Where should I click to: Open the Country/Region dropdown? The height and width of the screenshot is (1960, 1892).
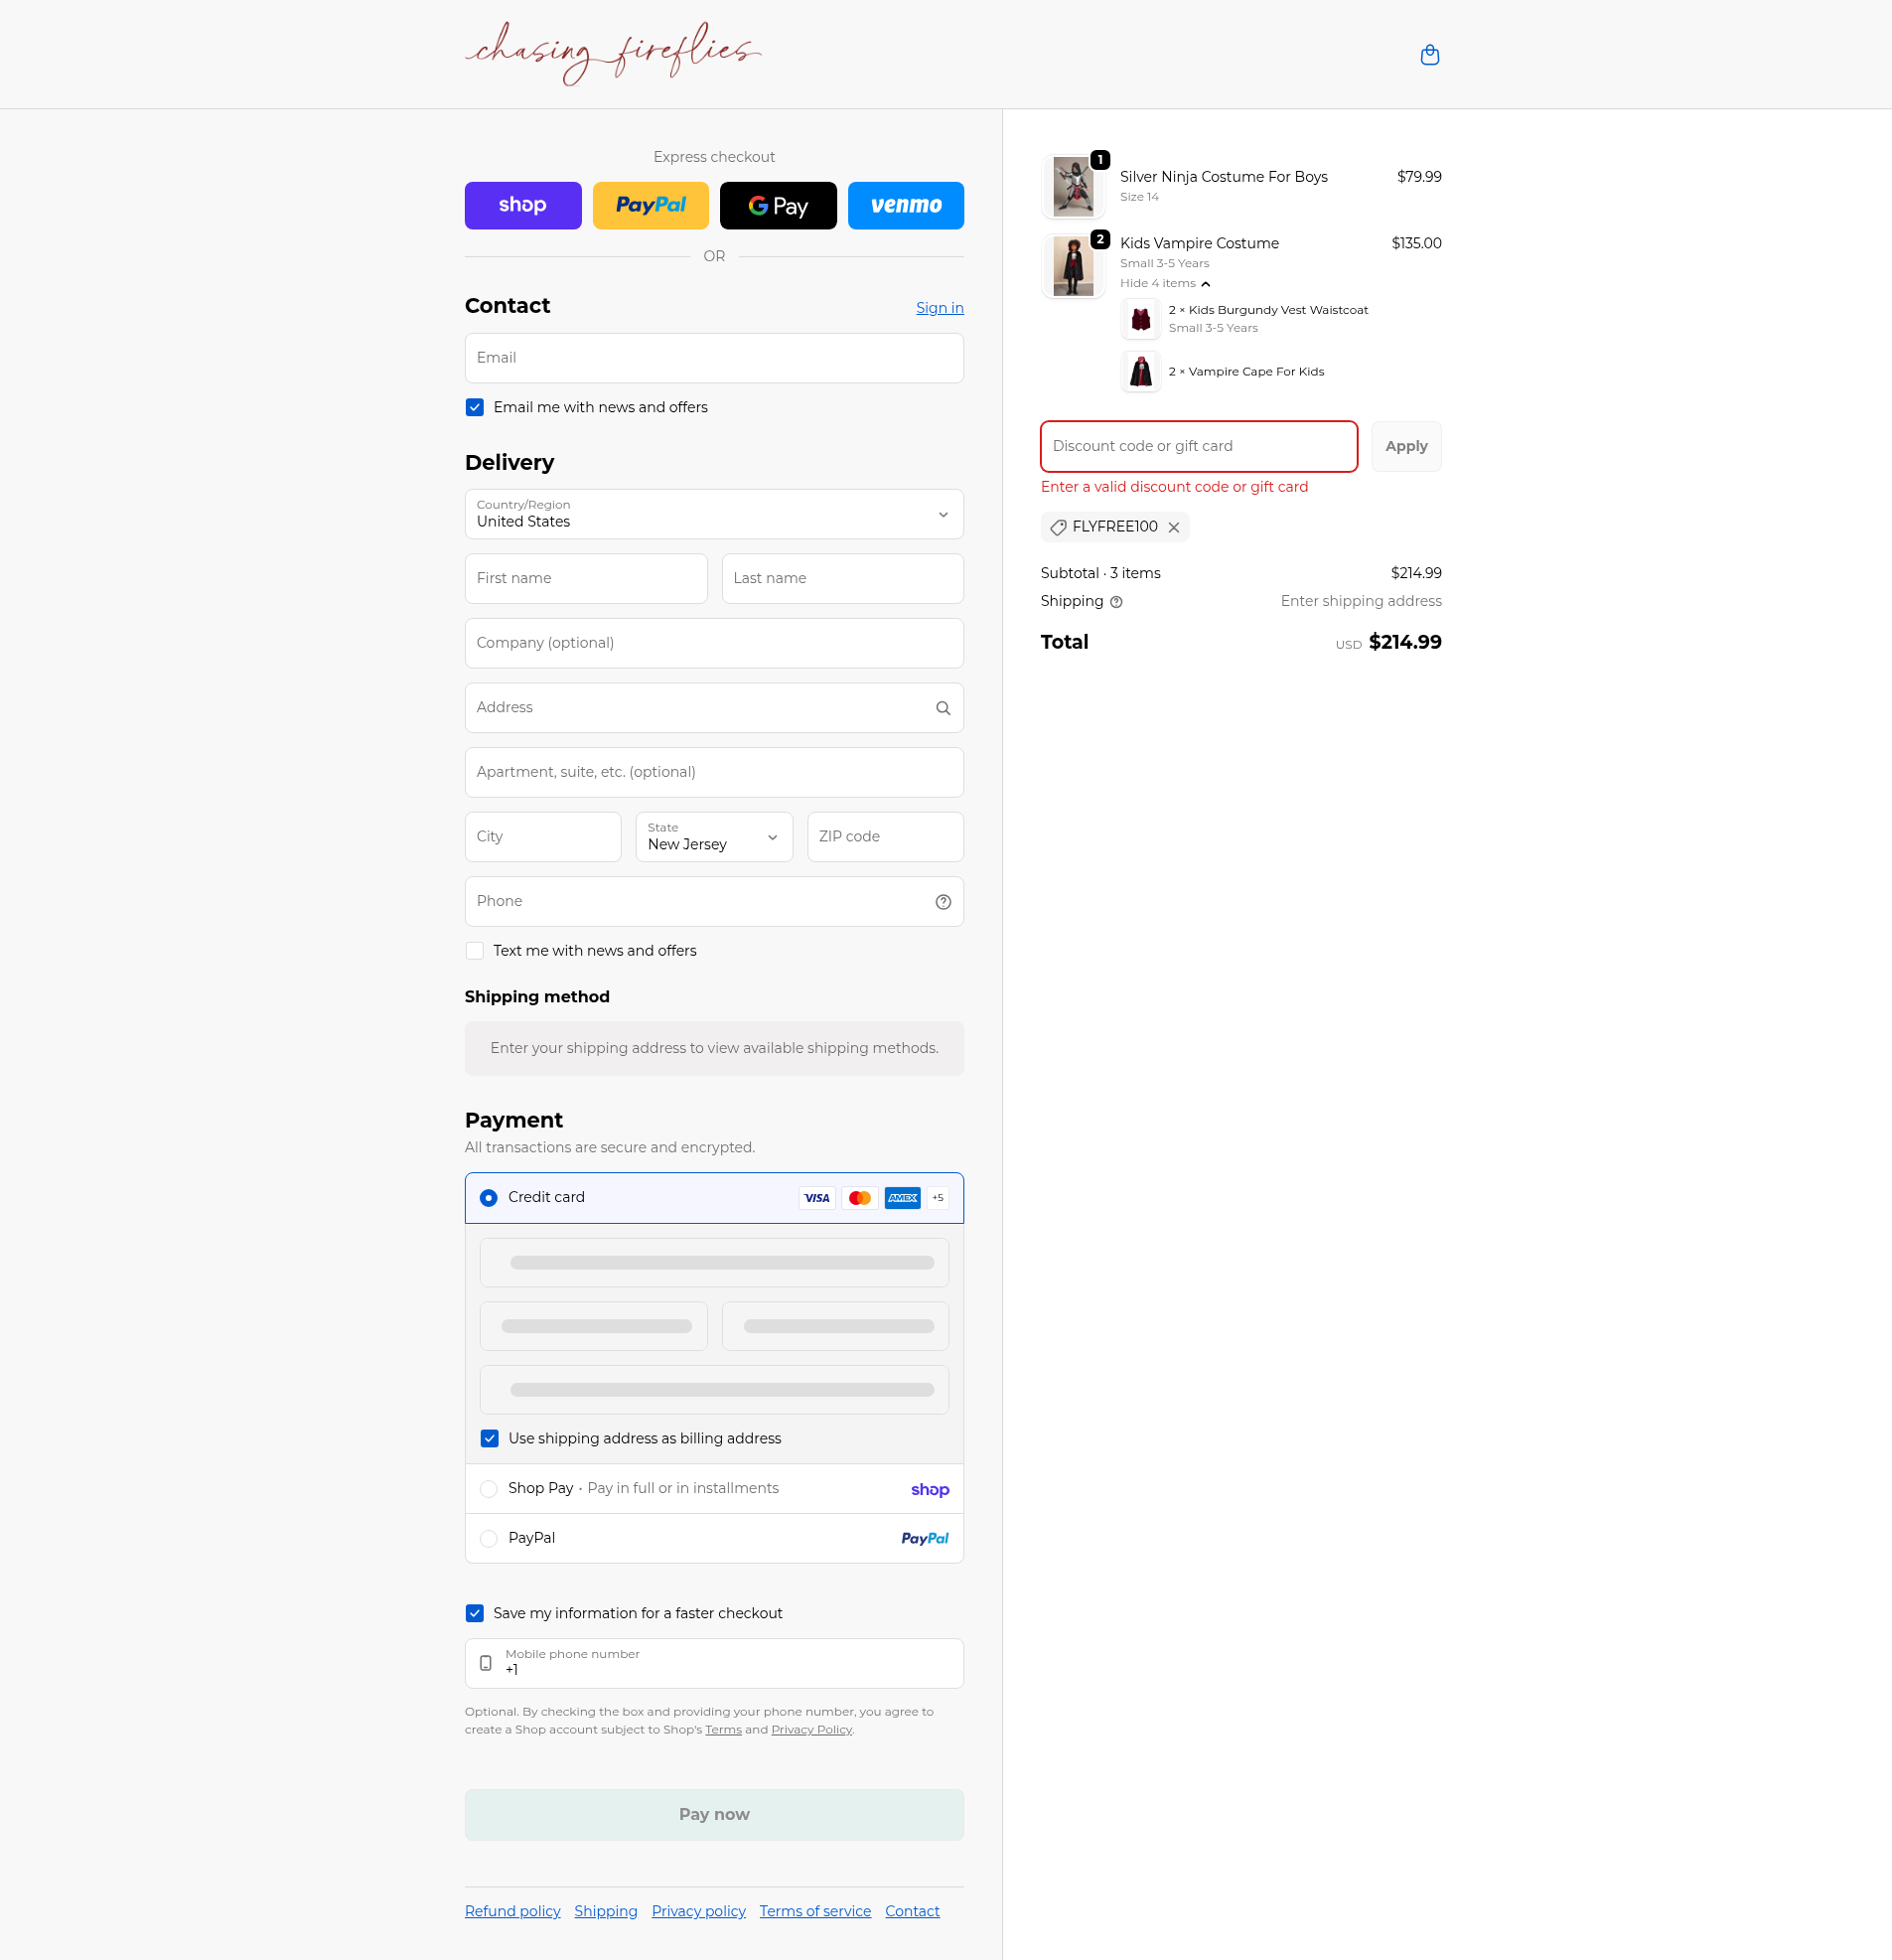[x=713, y=514]
